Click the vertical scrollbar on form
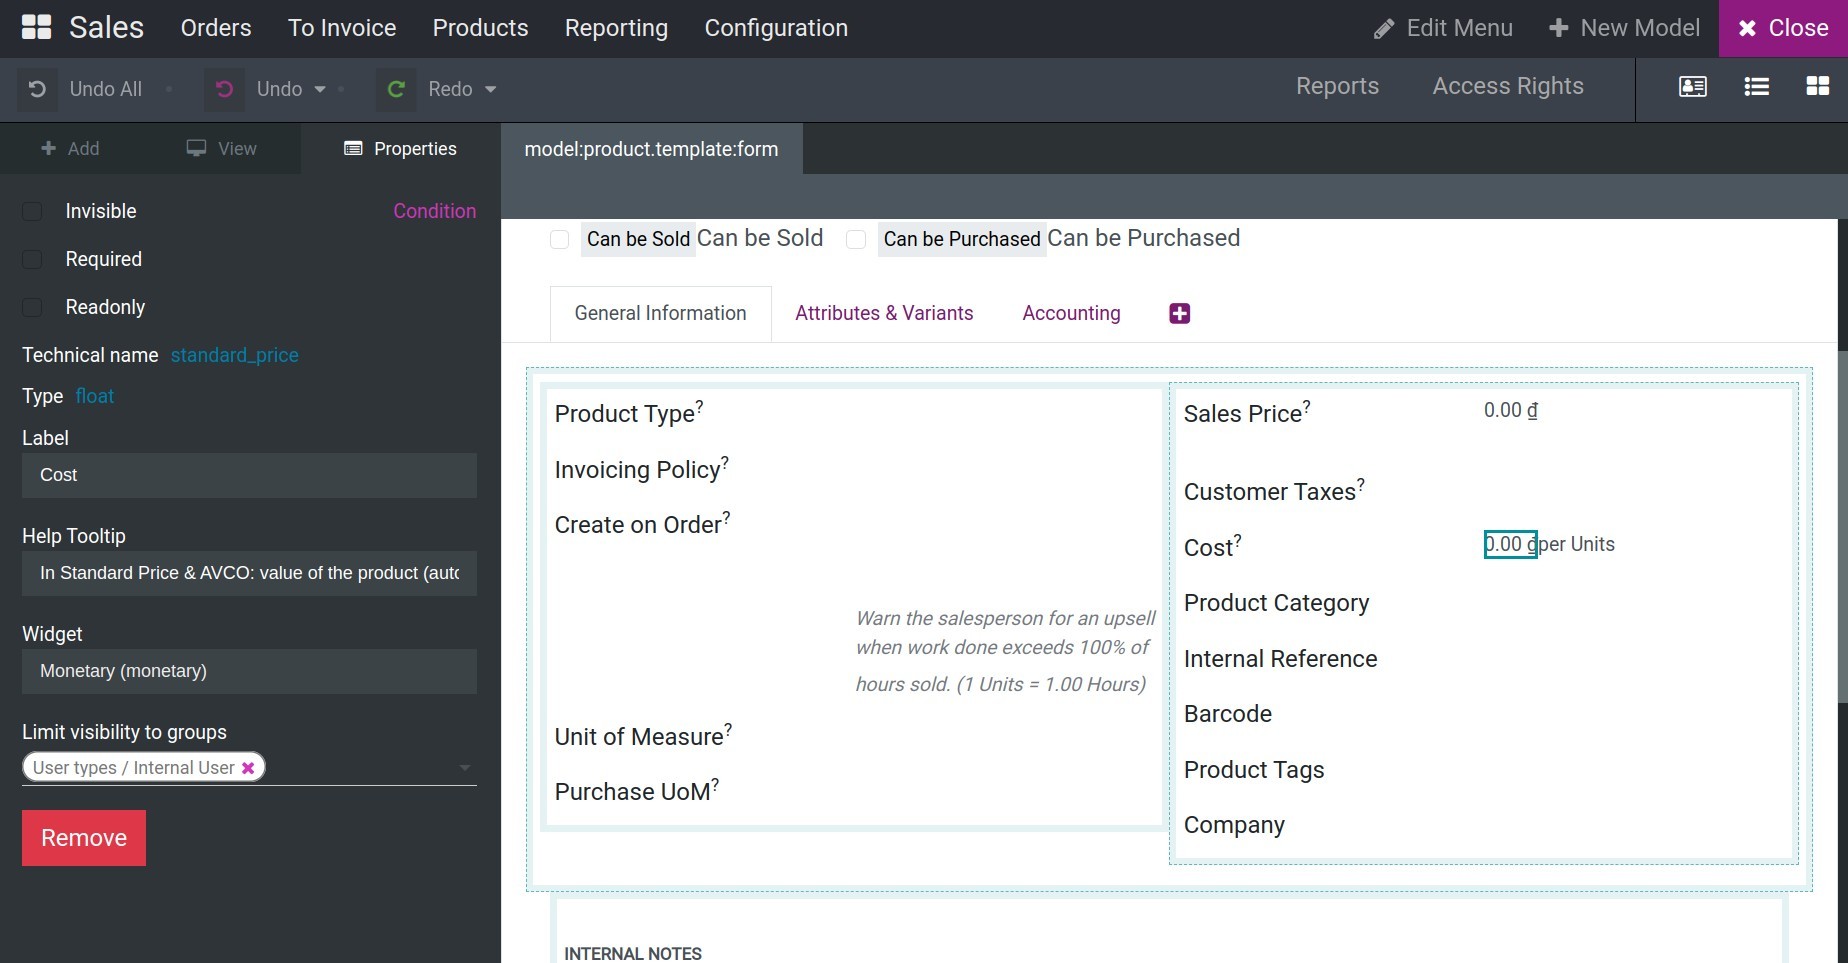 point(1842,525)
